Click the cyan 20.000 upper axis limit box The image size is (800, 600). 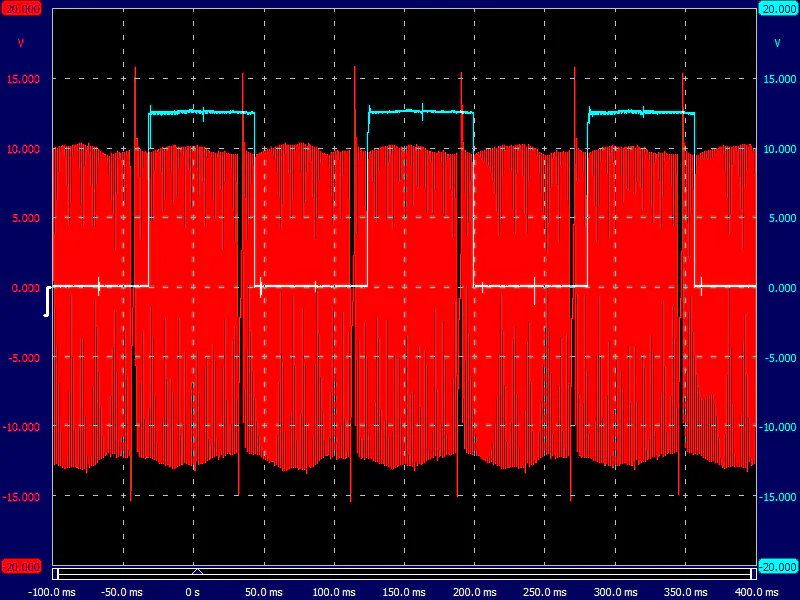click(x=778, y=9)
